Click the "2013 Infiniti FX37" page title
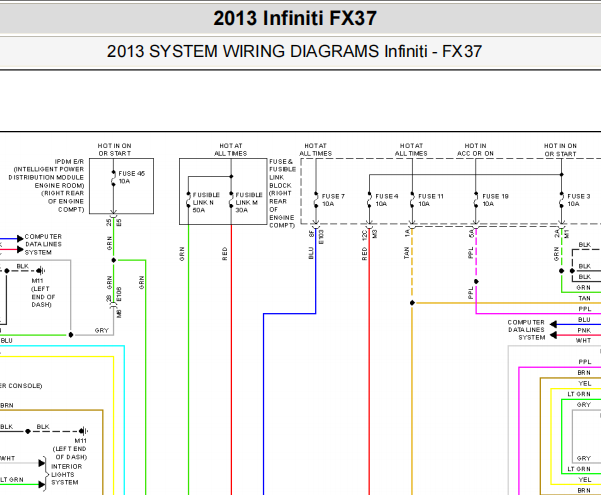 click(295, 18)
